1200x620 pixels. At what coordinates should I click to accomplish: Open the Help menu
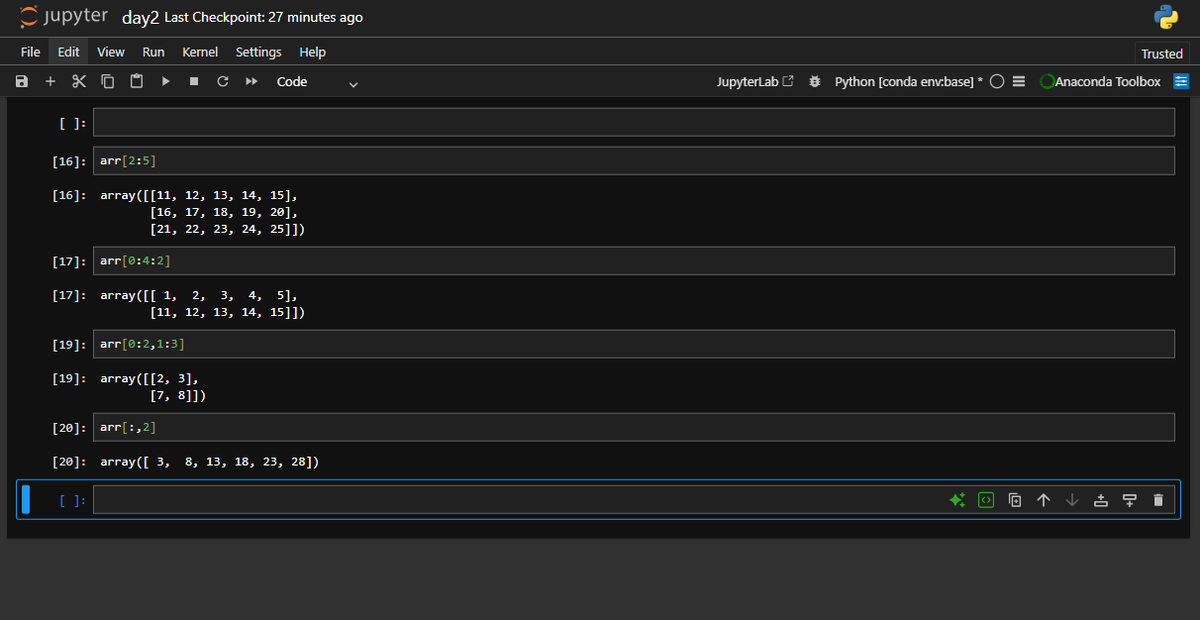(313, 52)
